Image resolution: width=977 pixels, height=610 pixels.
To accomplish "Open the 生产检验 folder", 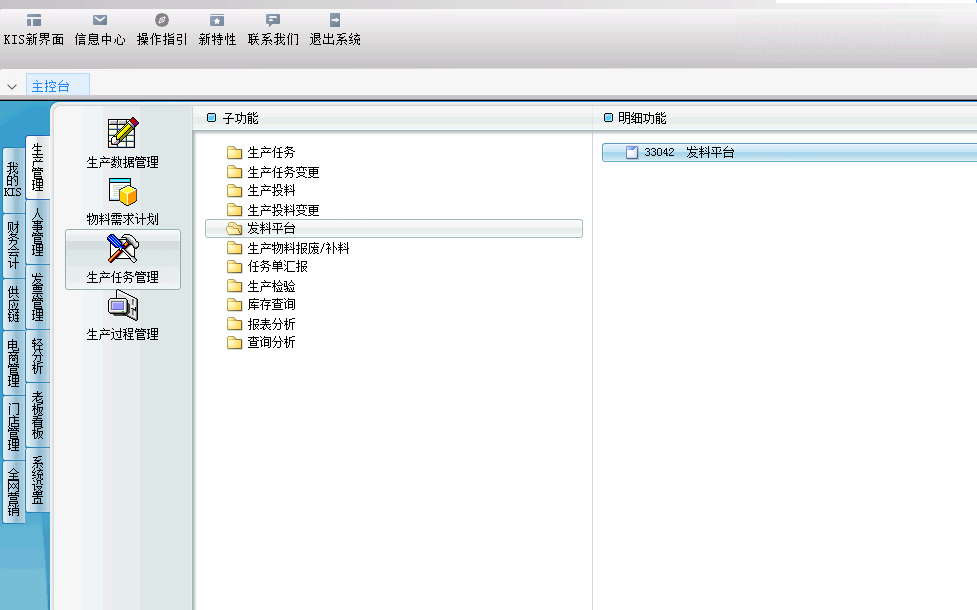I will 261,286.
